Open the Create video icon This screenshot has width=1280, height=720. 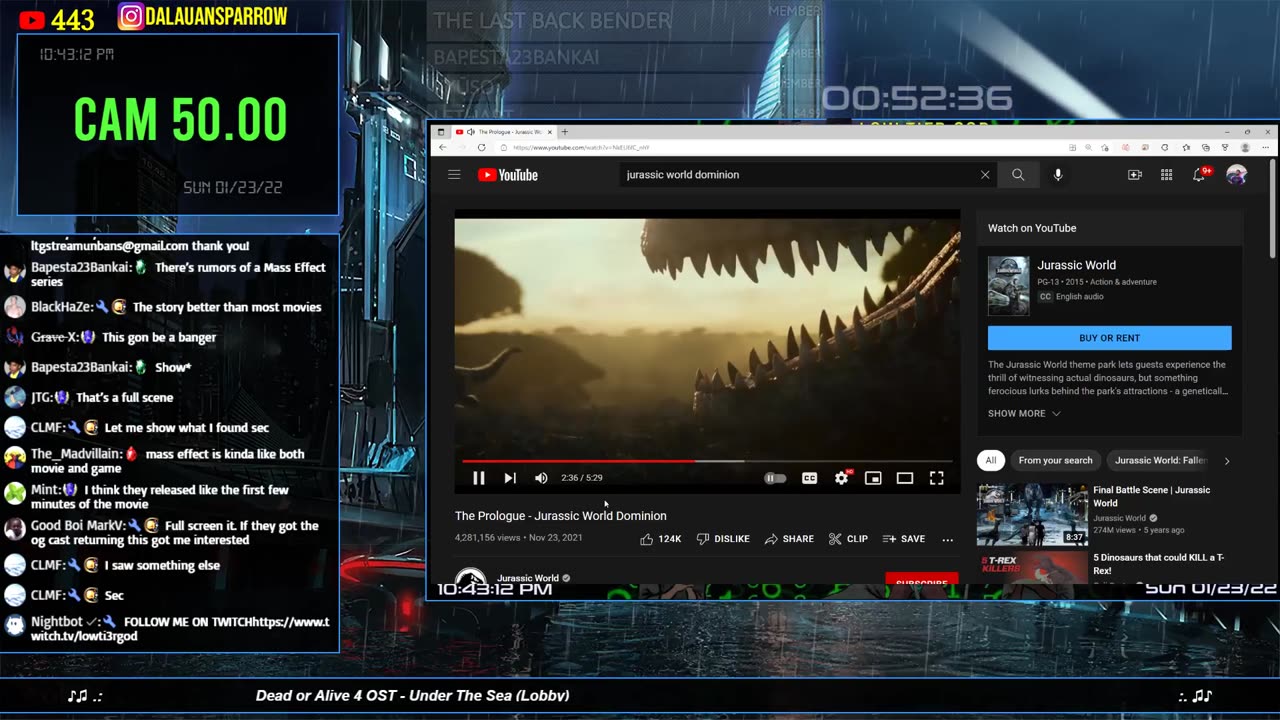pos(1135,175)
